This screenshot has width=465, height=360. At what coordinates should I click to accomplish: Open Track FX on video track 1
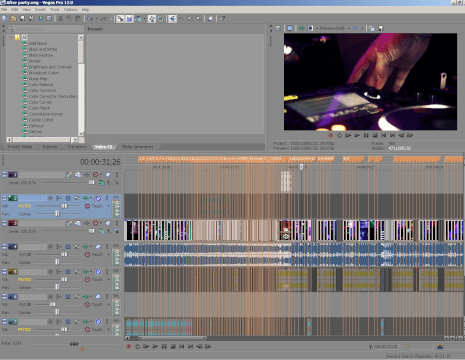click(x=78, y=174)
